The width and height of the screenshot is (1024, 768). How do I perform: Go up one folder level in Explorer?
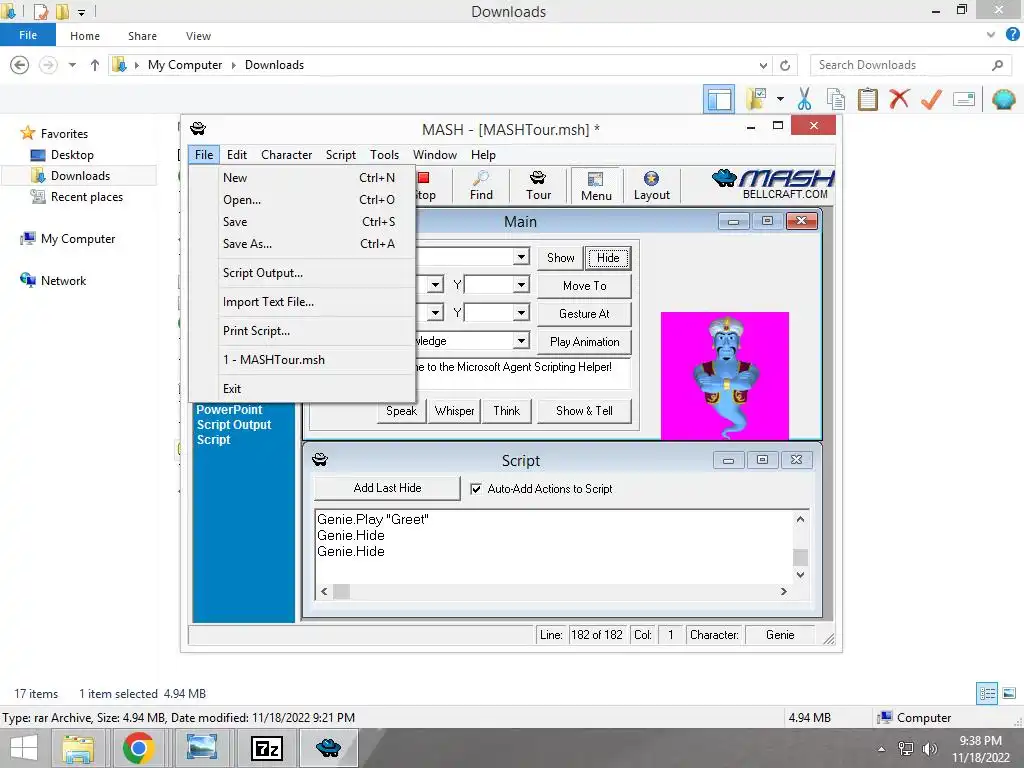(x=95, y=65)
